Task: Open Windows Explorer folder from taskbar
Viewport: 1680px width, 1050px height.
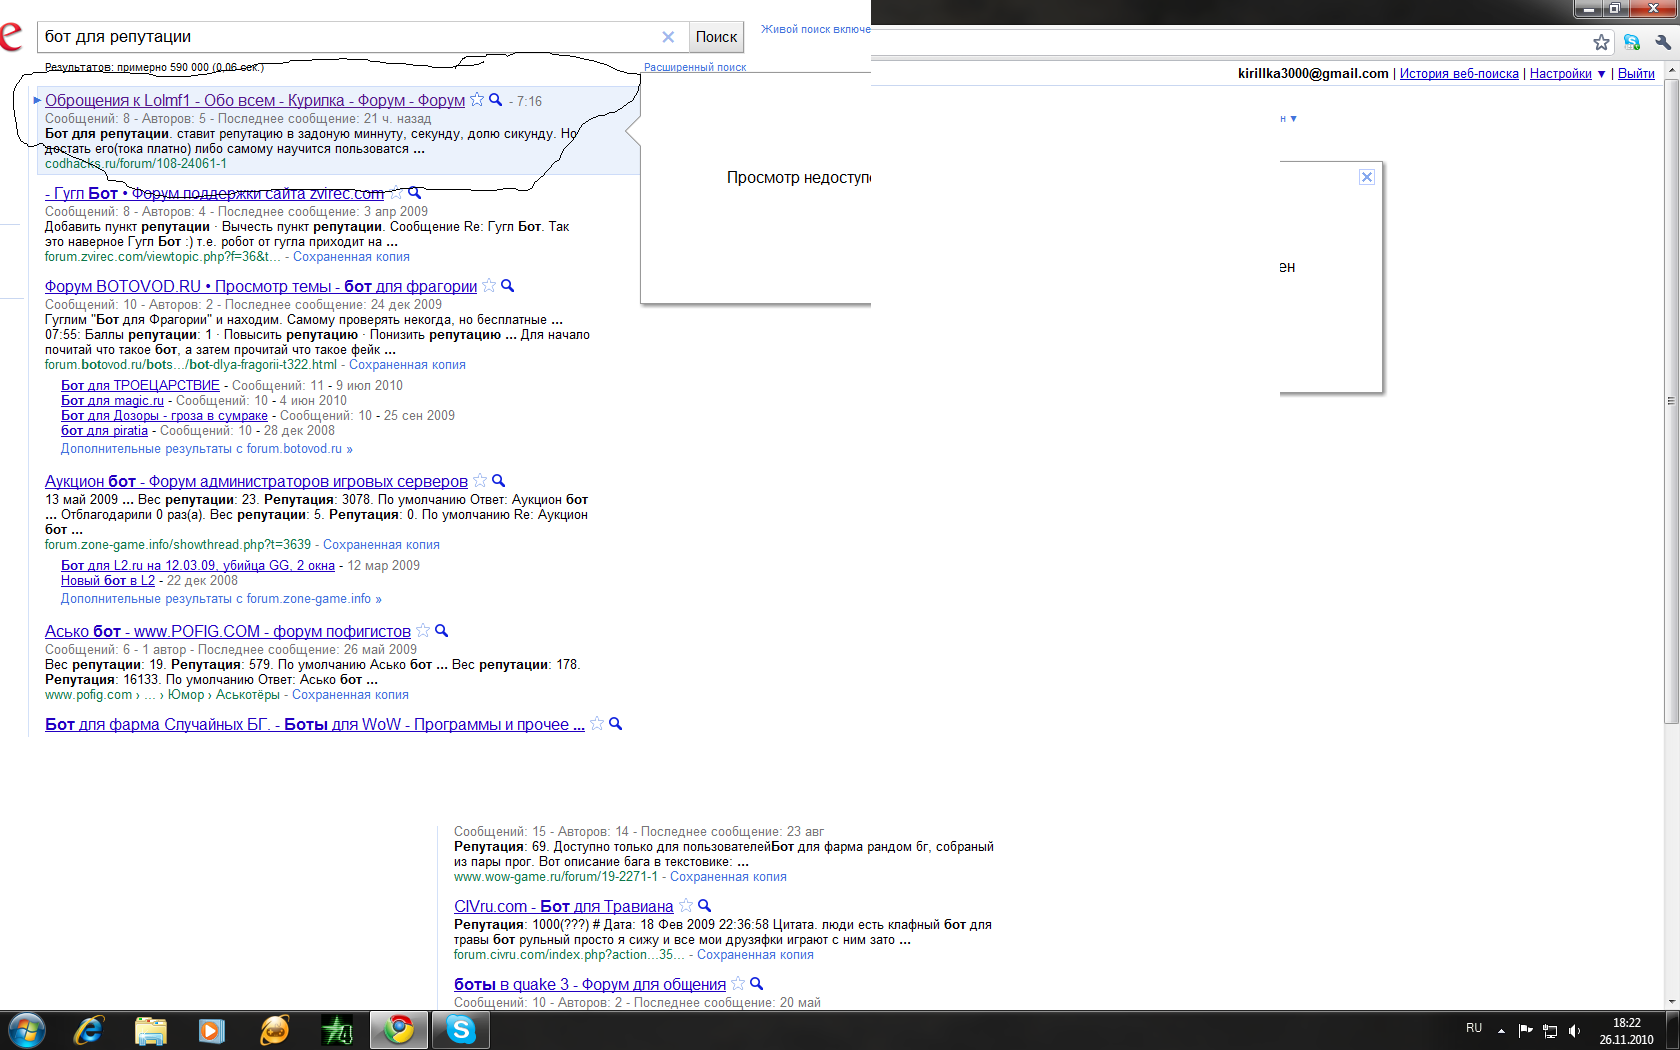Action: [151, 1030]
